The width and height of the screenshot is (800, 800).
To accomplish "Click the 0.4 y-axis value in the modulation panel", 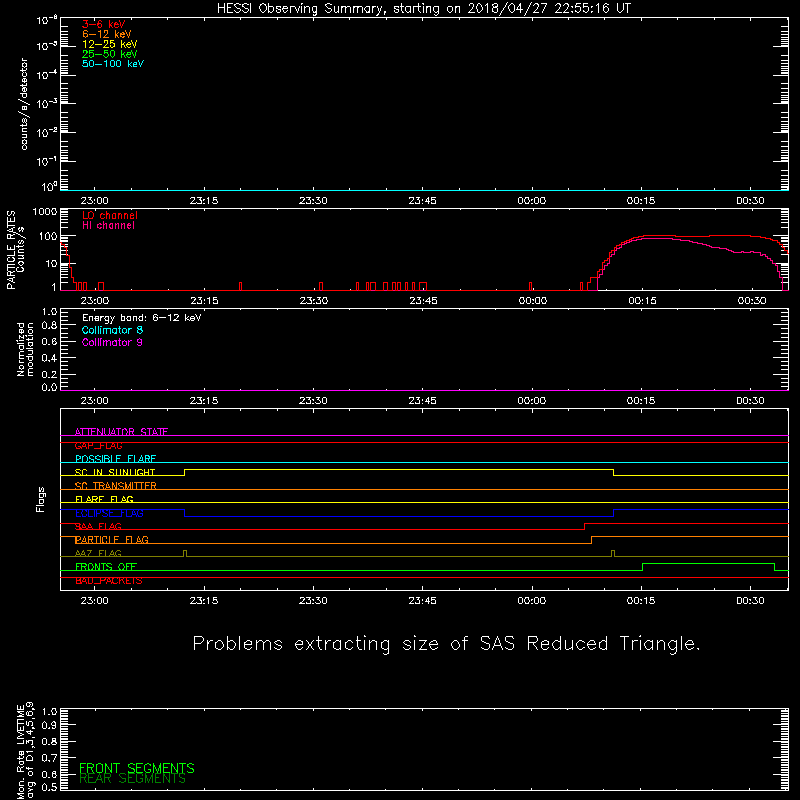I will (x=49, y=358).
